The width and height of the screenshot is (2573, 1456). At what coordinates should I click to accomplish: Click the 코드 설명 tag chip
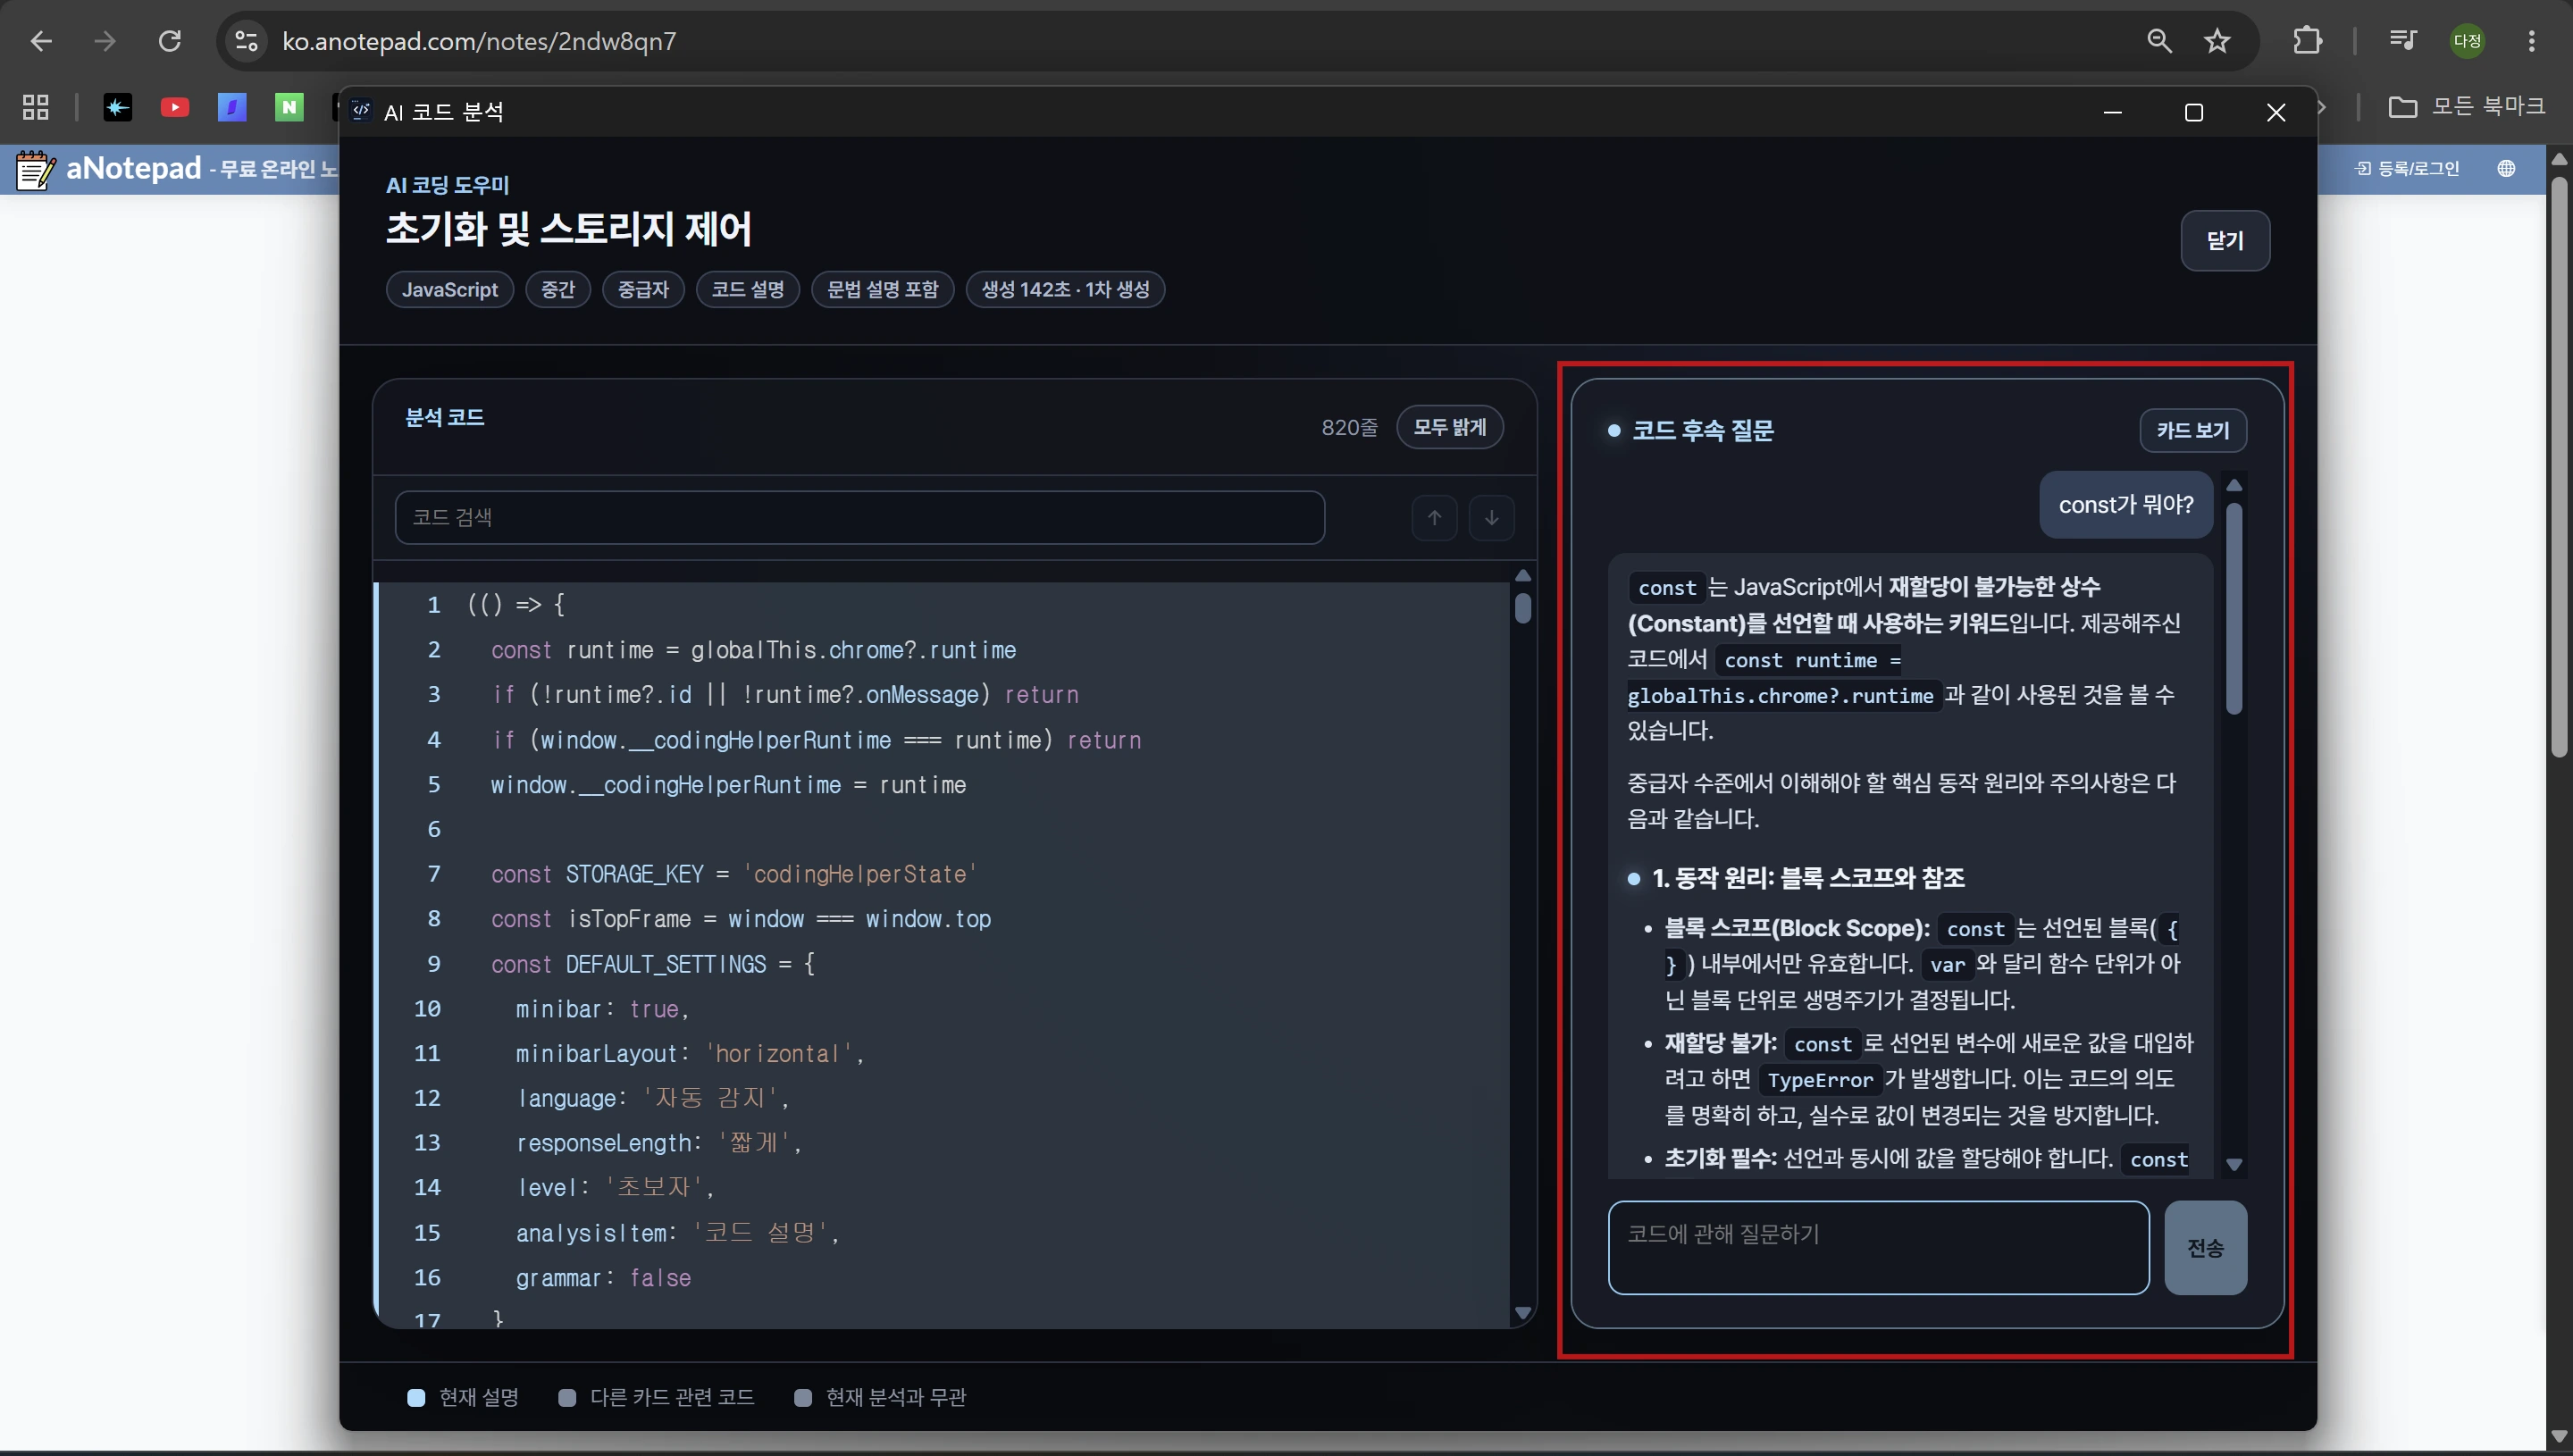pos(748,289)
